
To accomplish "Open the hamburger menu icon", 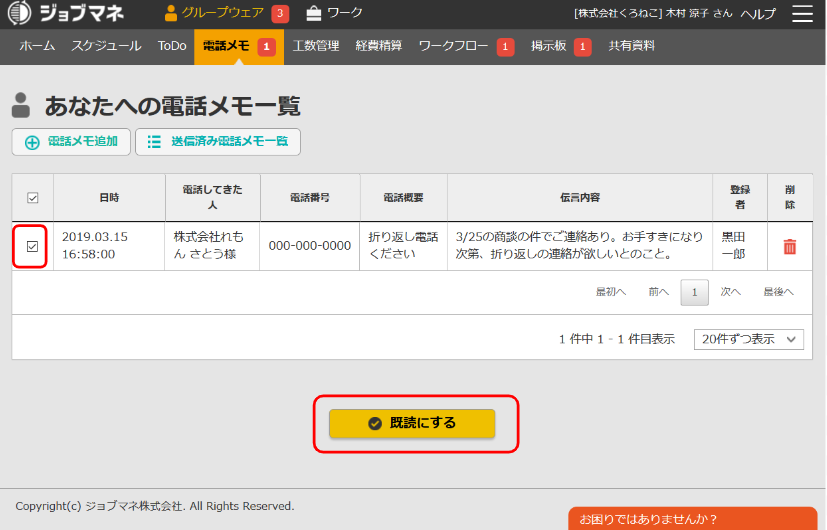I will [802, 14].
